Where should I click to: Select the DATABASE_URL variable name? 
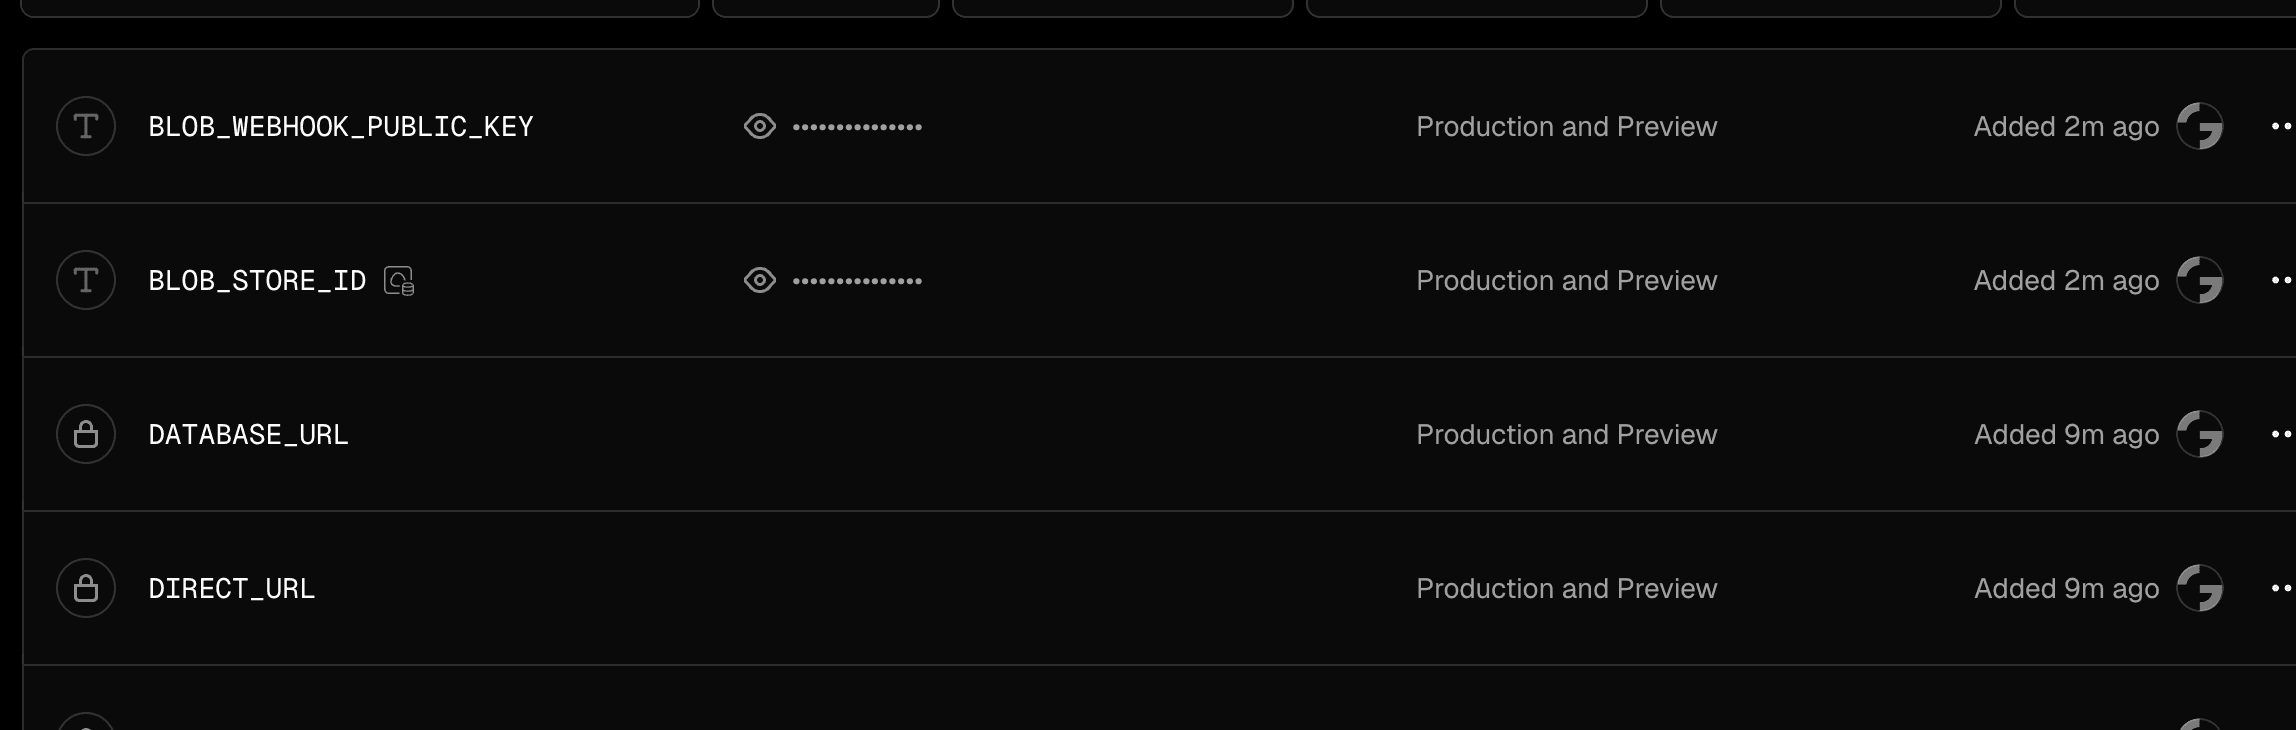(248, 435)
